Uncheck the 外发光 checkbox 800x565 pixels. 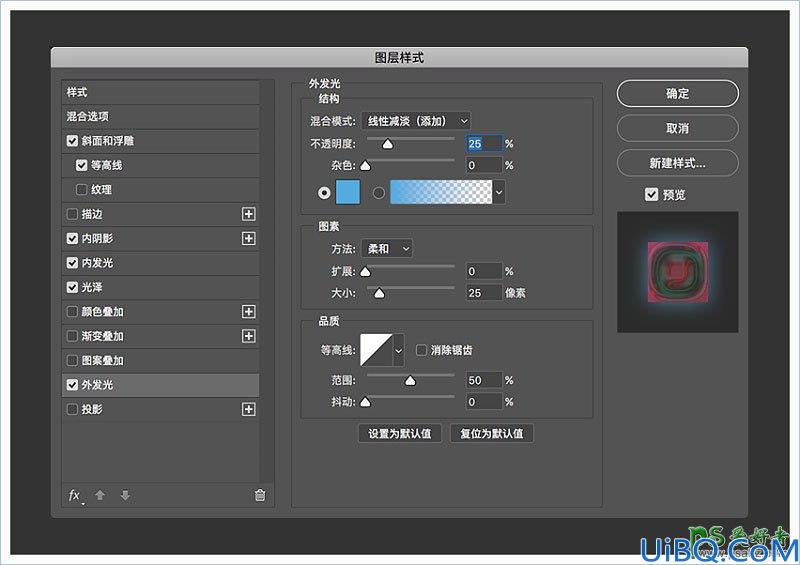[x=72, y=385]
